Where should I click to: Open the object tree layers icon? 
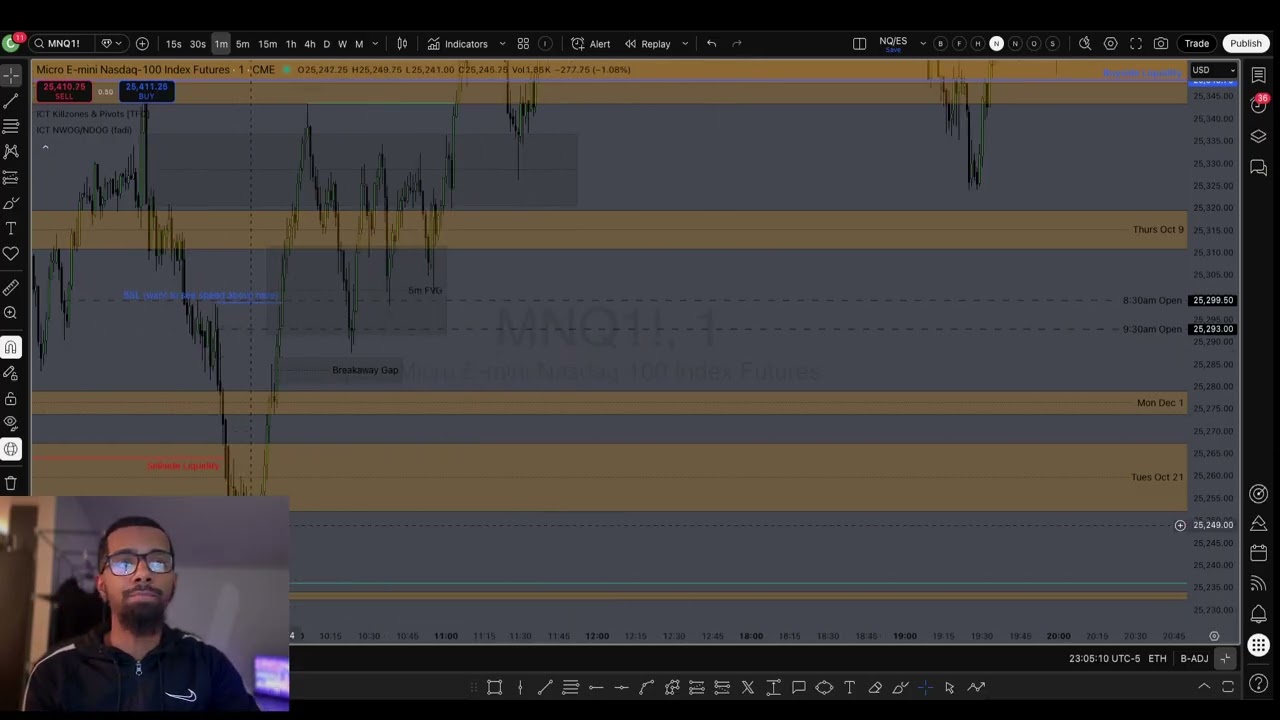click(x=1258, y=137)
